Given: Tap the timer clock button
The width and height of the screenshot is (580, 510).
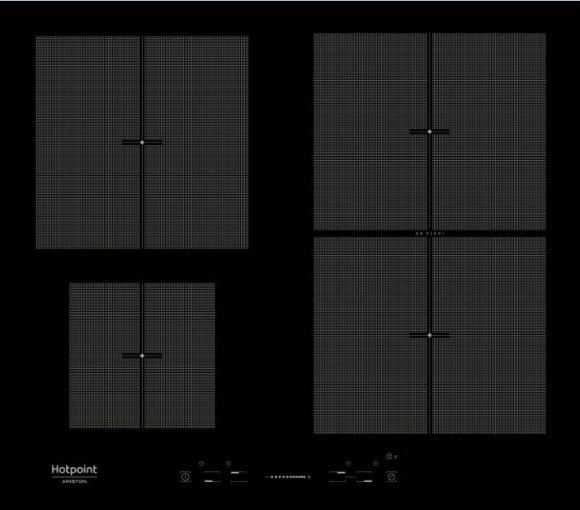Looking at the screenshot, I should (x=391, y=476).
